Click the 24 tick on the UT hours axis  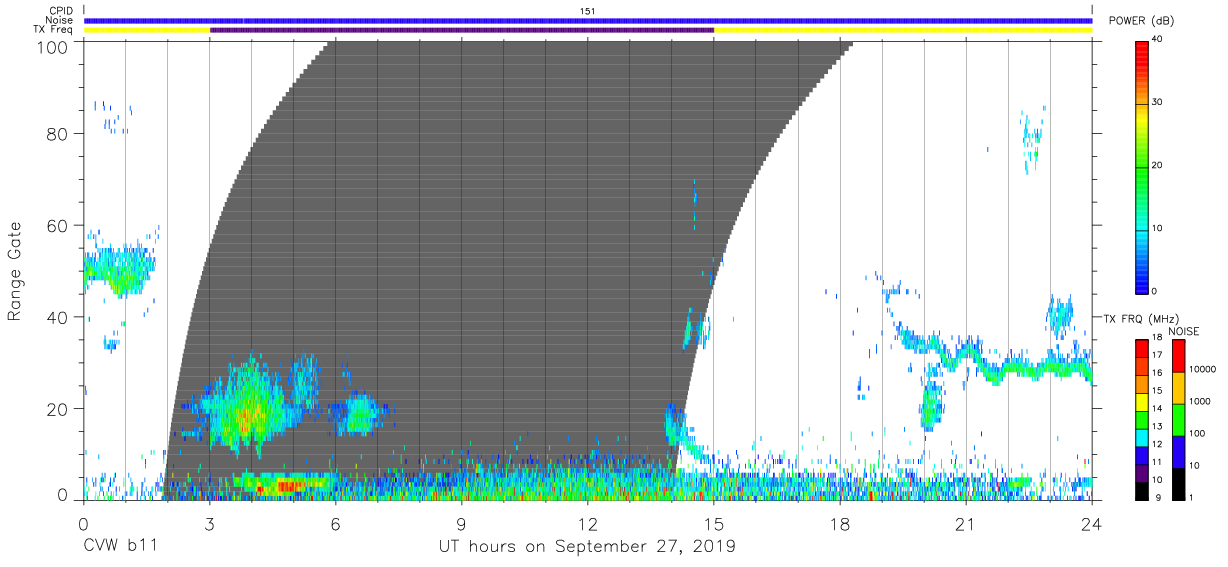coord(1092,524)
